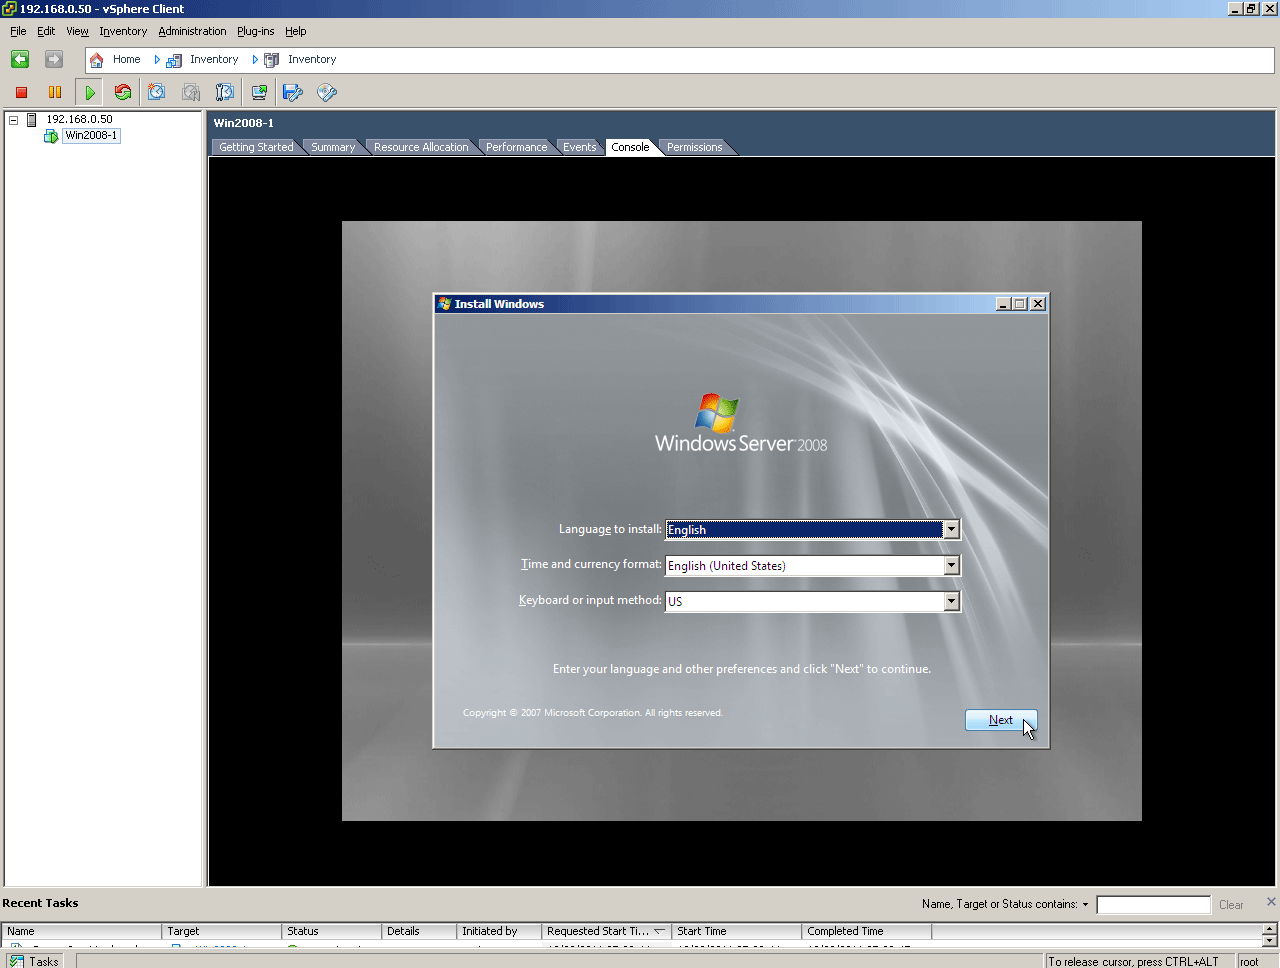The width and height of the screenshot is (1280, 968).
Task: Expand the breadcrumb arrow before the second Inventory
Action: click(x=255, y=60)
